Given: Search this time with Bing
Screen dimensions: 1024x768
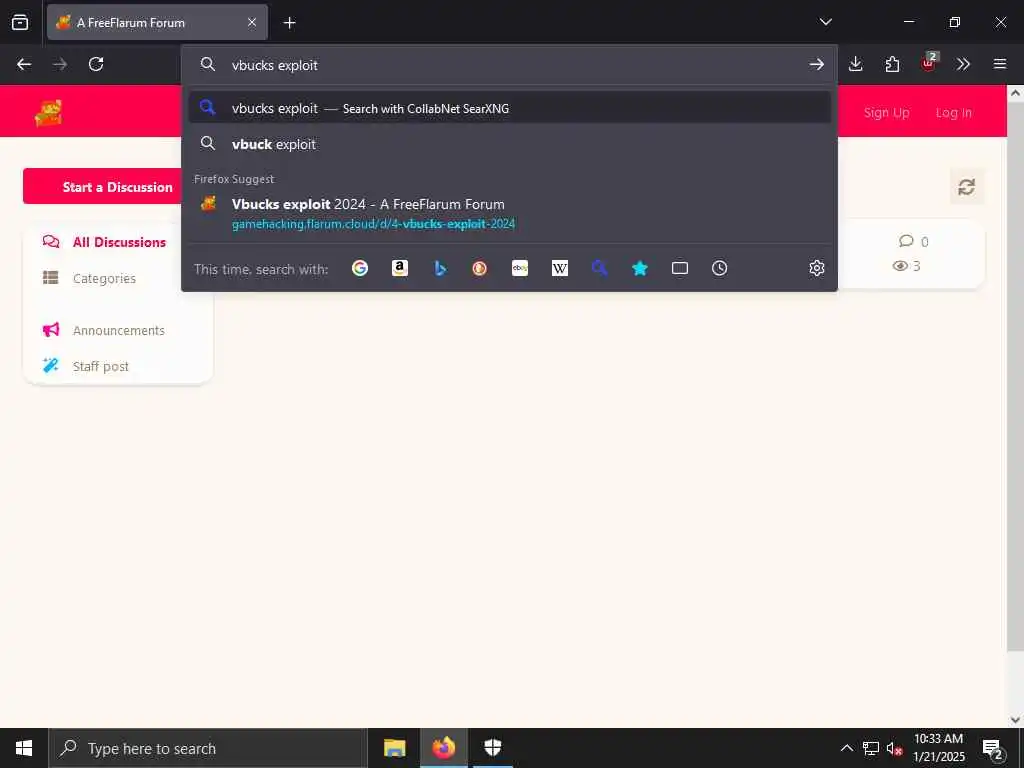Looking at the screenshot, I should coord(440,268).
